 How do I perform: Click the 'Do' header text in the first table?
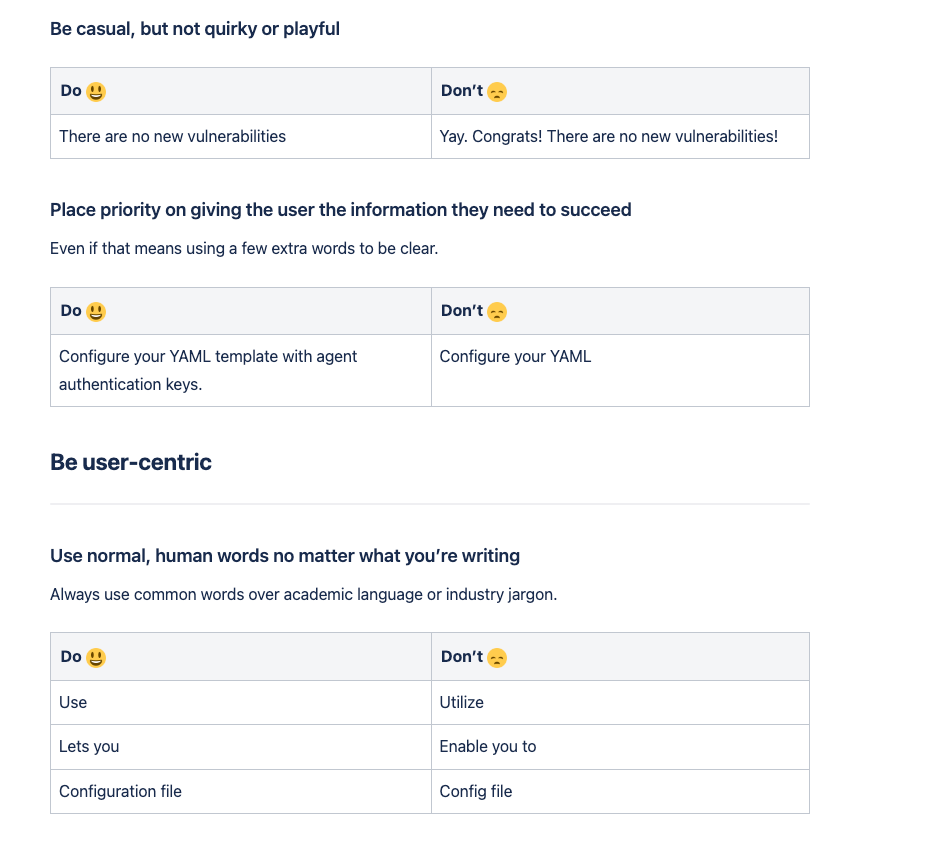click(71, 91)
